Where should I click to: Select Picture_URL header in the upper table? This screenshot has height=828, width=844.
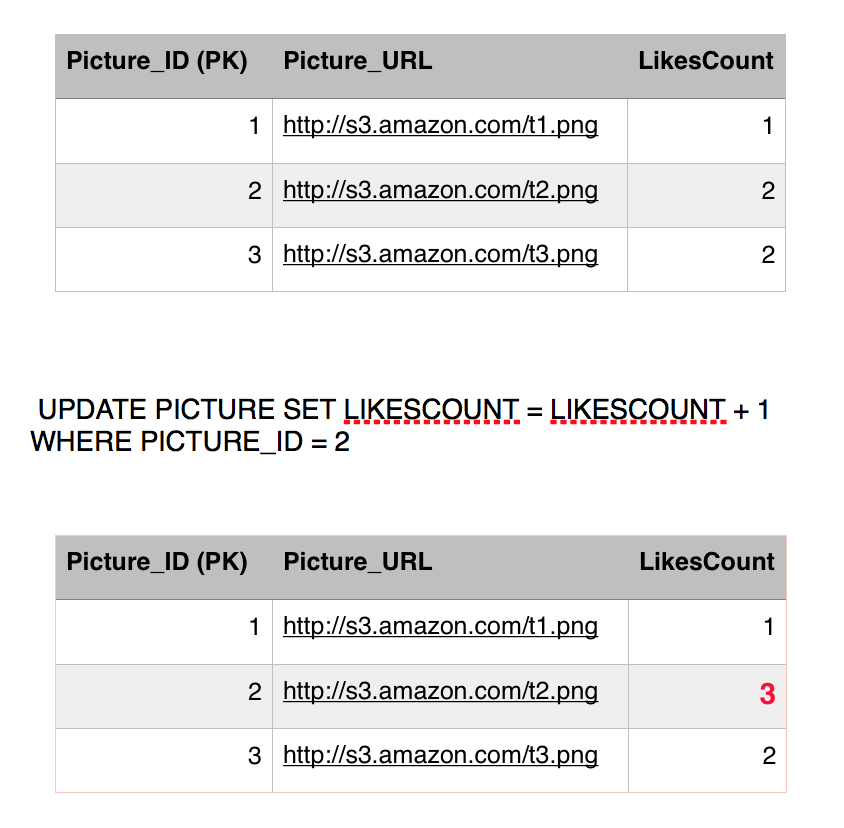pos(358,61)
